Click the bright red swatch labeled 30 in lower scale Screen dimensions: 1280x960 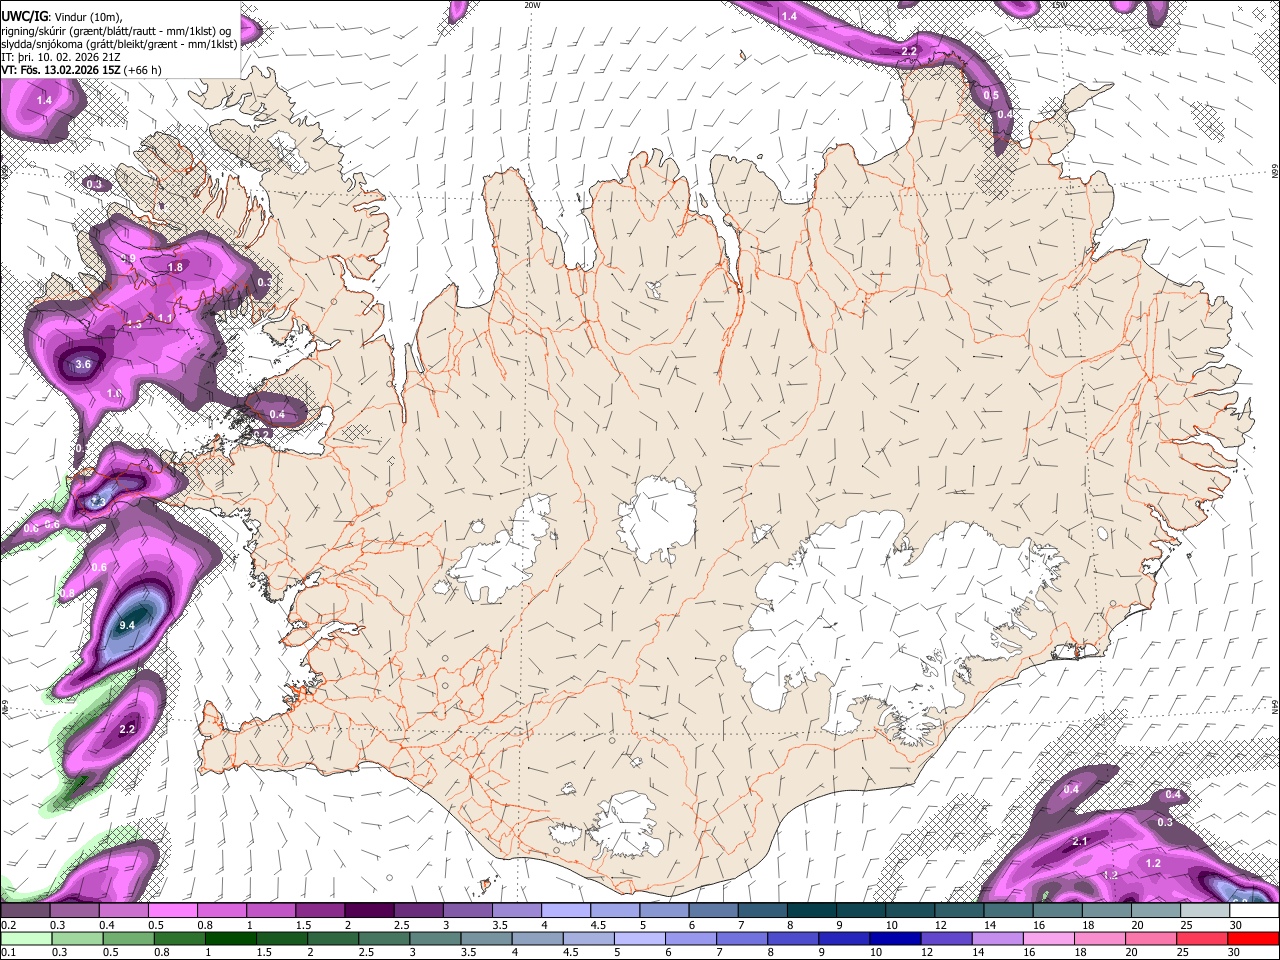(x=1254, y=938)
